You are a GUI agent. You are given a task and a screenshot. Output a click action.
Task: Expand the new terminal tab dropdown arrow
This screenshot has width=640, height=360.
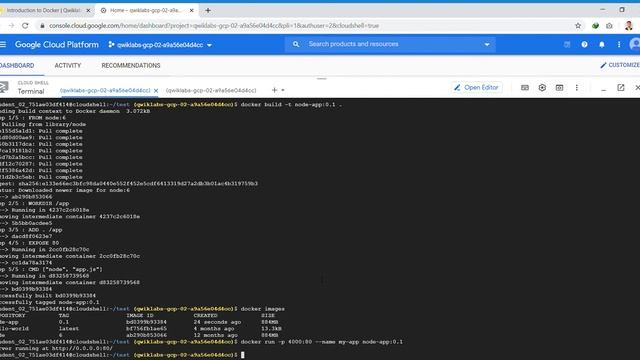coord(283,90)
